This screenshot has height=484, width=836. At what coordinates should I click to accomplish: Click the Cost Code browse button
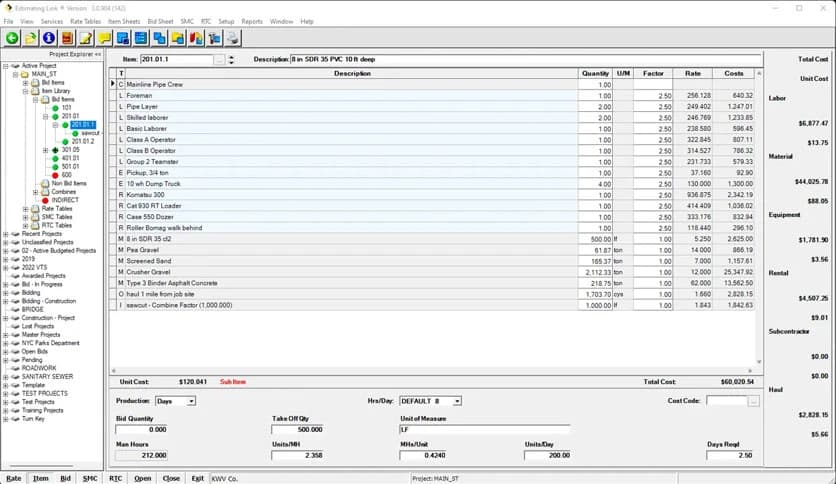point(753,401)
